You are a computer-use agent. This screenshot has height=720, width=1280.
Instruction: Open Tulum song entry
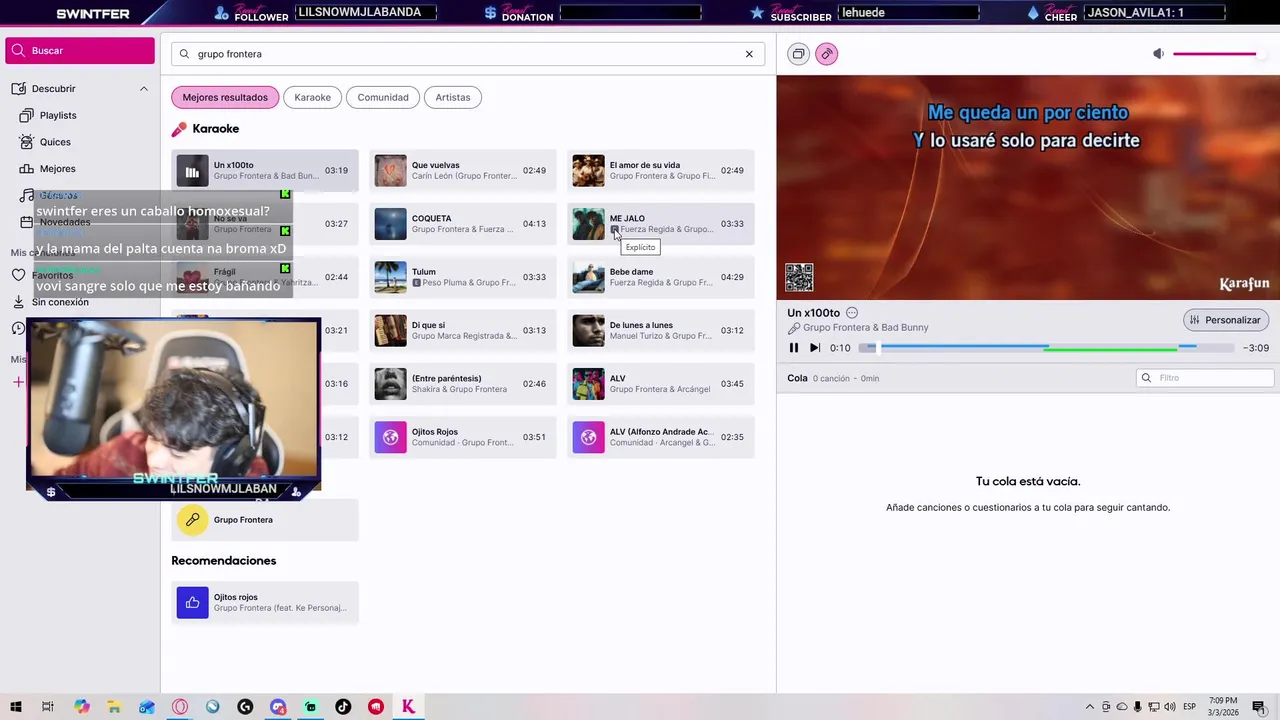coord(463,277)
